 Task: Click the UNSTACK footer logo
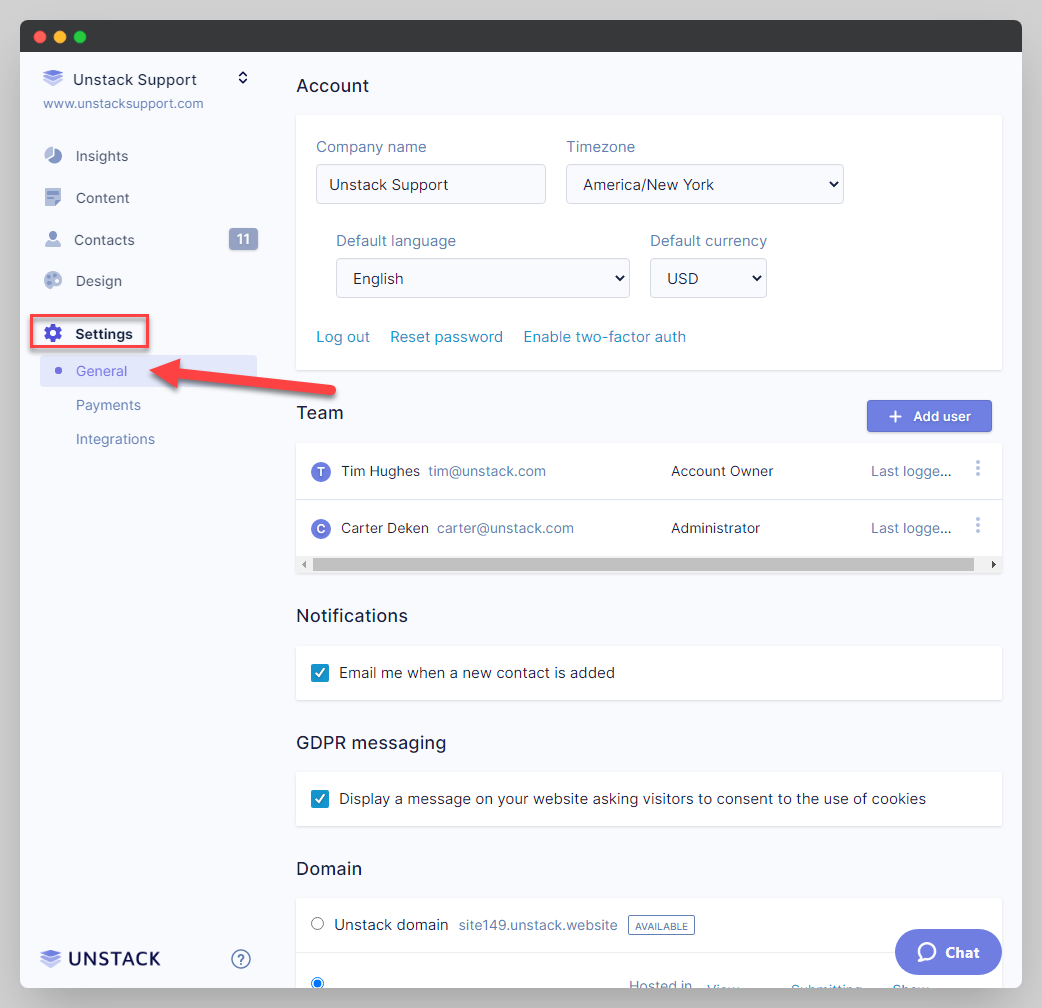pos(100,959)
